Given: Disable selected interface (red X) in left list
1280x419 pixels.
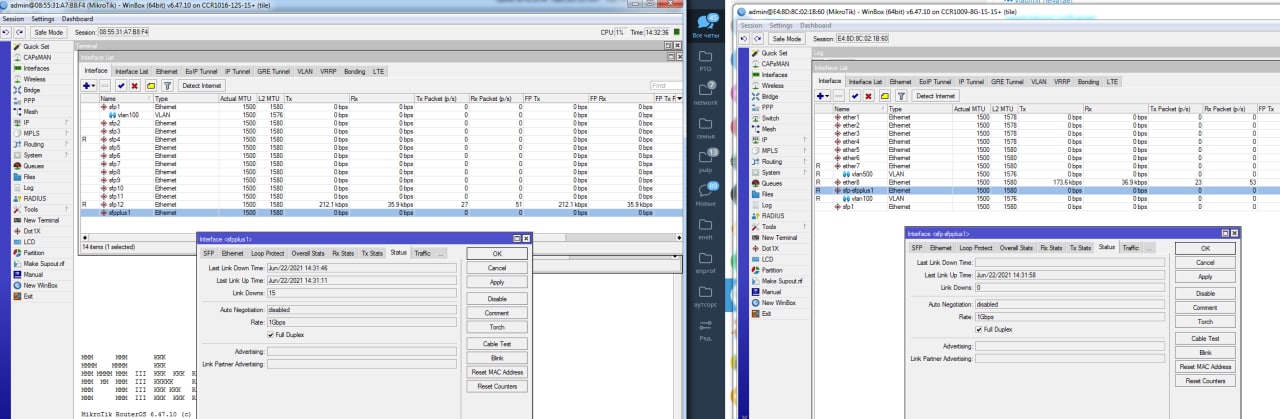Looking at the screenshot, I should [x=134, y=86].
